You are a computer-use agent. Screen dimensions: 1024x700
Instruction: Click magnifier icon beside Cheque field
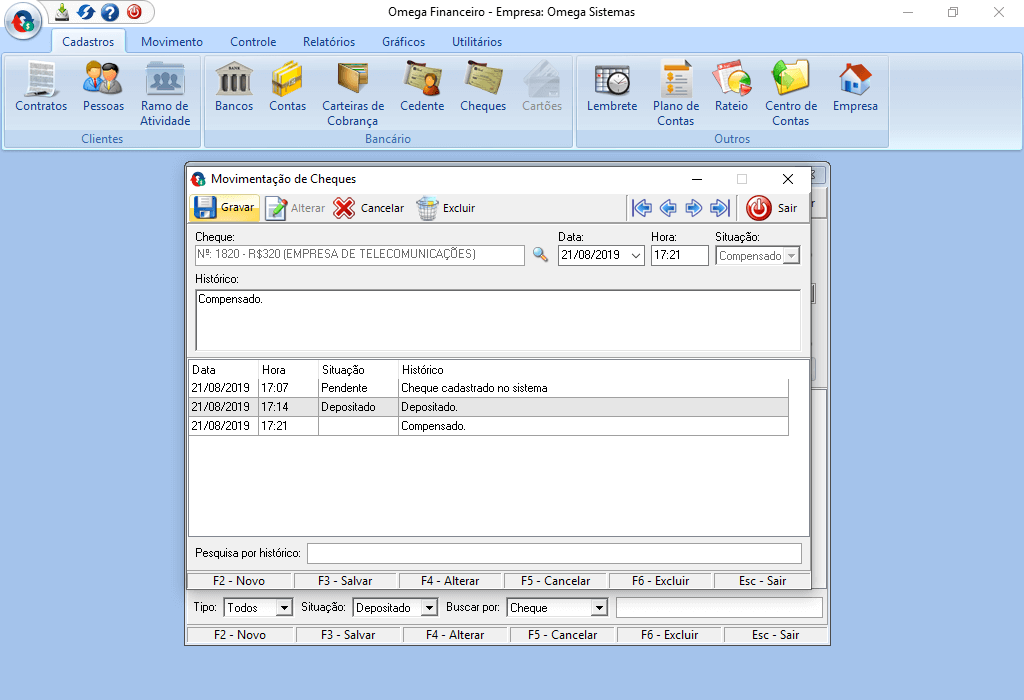pos(540,255)
